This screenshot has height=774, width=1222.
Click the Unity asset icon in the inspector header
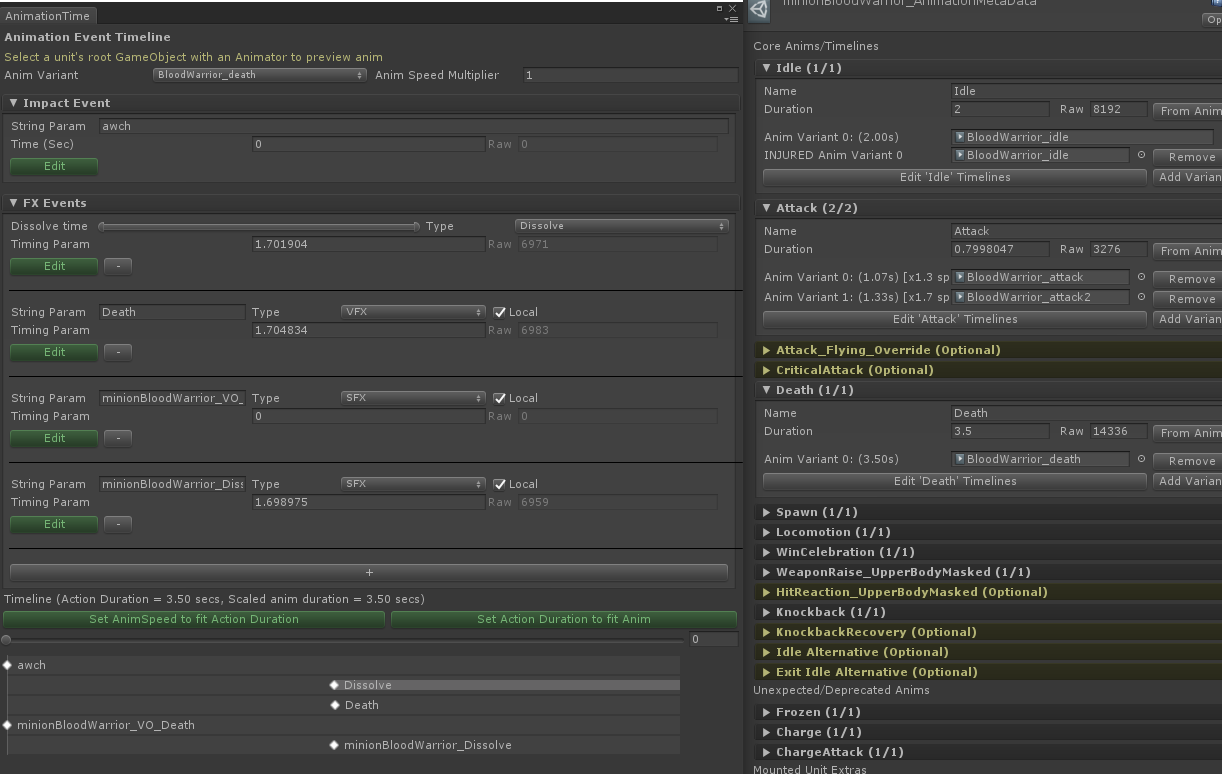pos(760,9)
